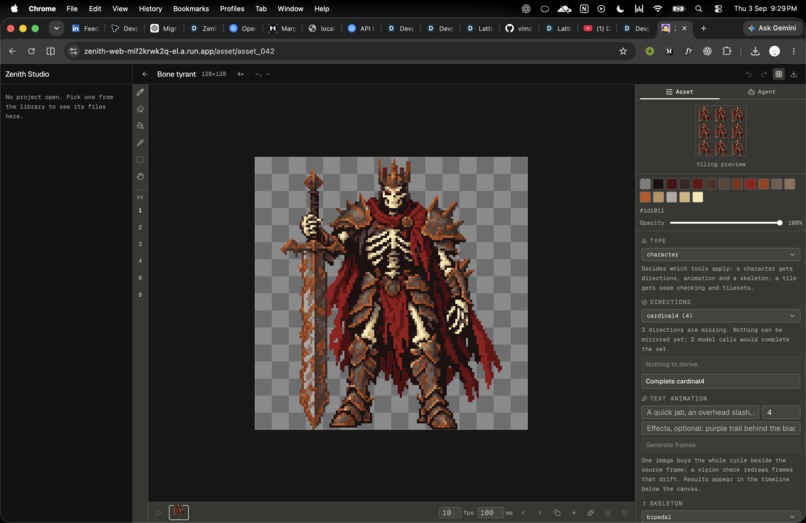Open the DIRECTIONS dropdown showing cardinal4 (4)
The width and height of the screenshot is (806, 523).
pyautogui.click(x=720, y=316)
